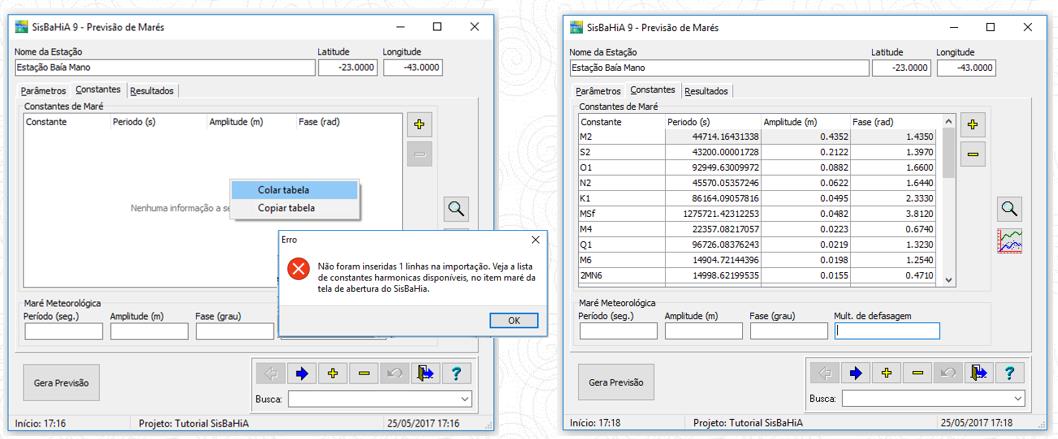
Task: Switch to Parâmetros tab in left window
Action: (x=43, y=90)
